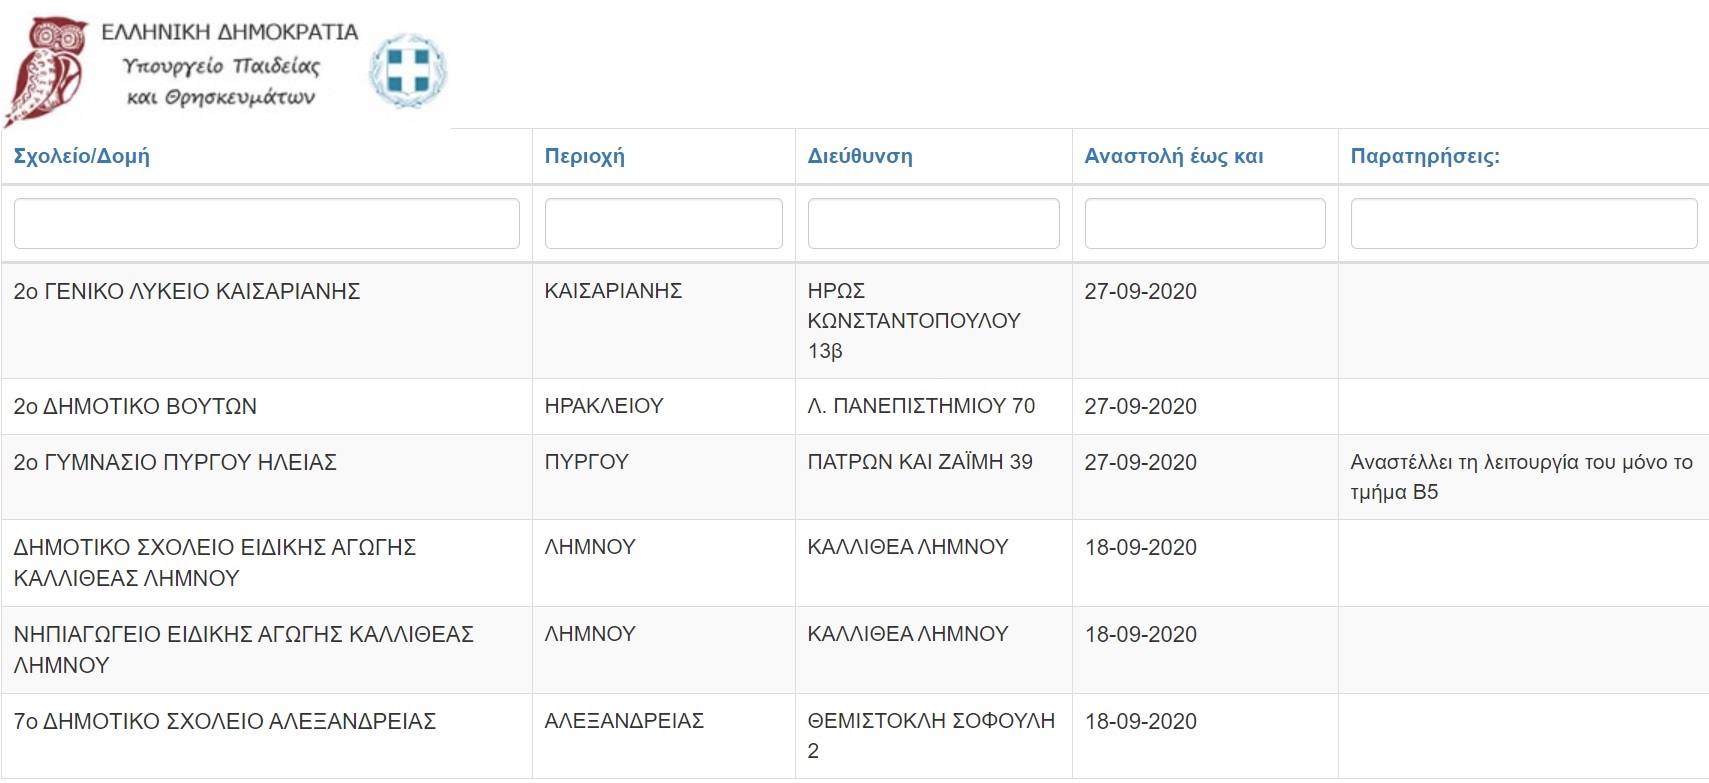Click address Λ. ΠΑΝΕΠΙΣΤΗΜΙΟΥ 70 cell

[x=921, y=406]
